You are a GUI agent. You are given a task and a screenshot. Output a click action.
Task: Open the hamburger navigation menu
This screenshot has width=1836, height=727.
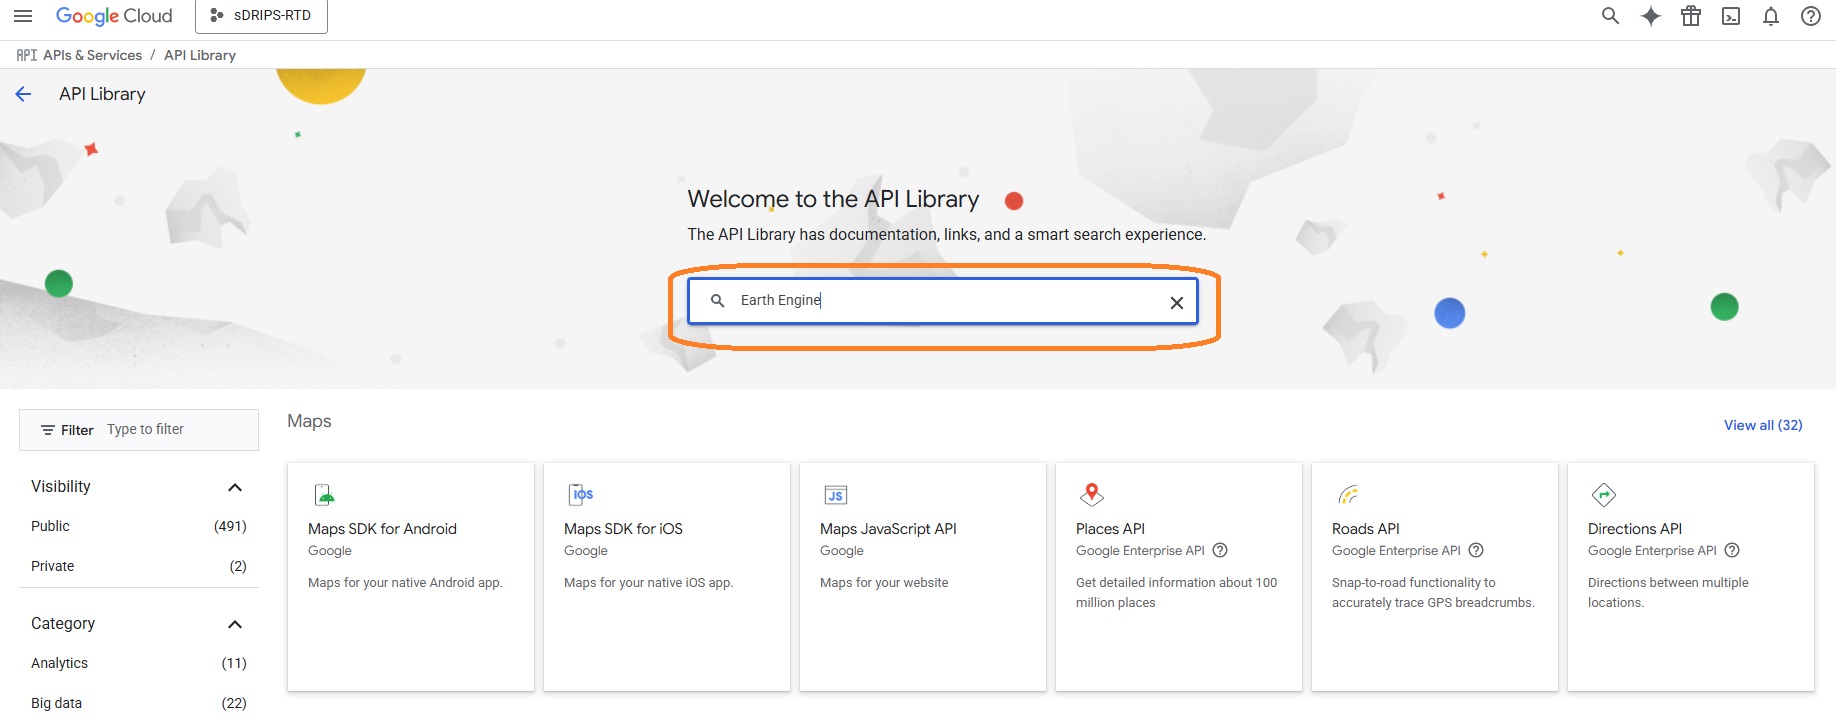(23, 16)
